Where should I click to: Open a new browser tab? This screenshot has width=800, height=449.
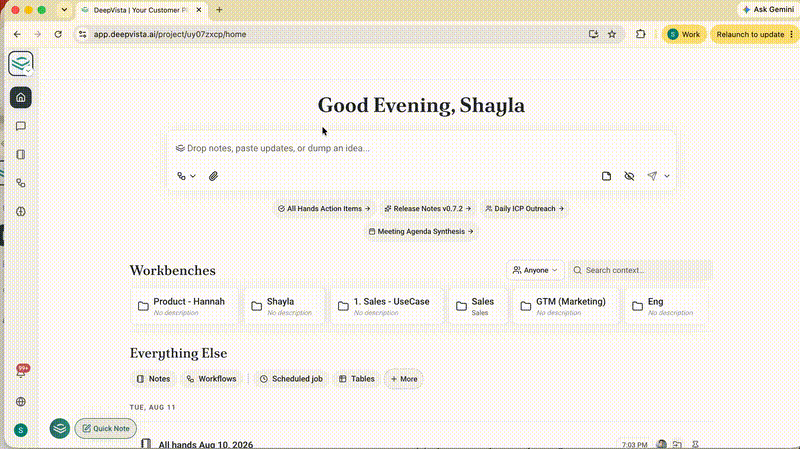coord(219,10)
